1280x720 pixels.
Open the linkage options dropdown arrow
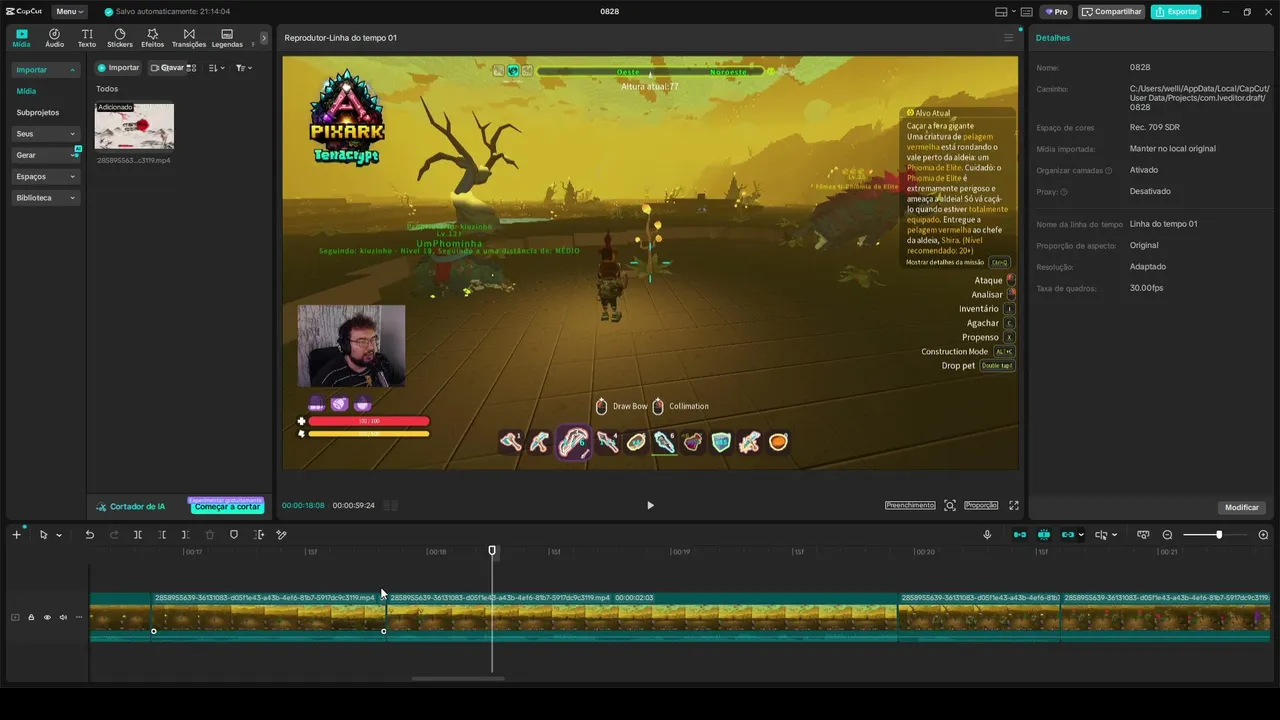[x=1081, y=535]
